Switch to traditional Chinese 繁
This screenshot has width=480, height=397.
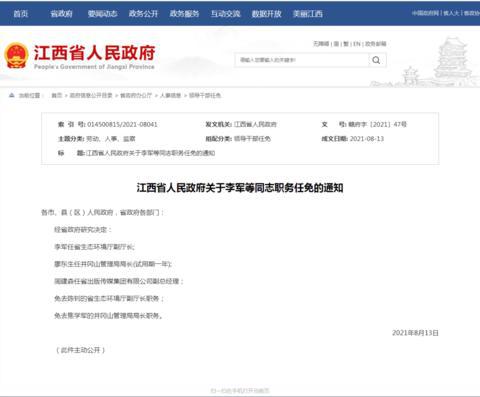[346, 44]
